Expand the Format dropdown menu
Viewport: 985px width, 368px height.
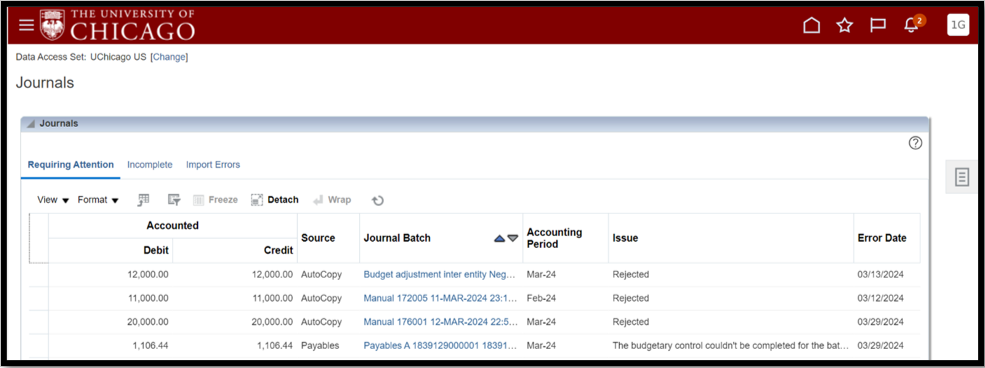pos(98,200)
